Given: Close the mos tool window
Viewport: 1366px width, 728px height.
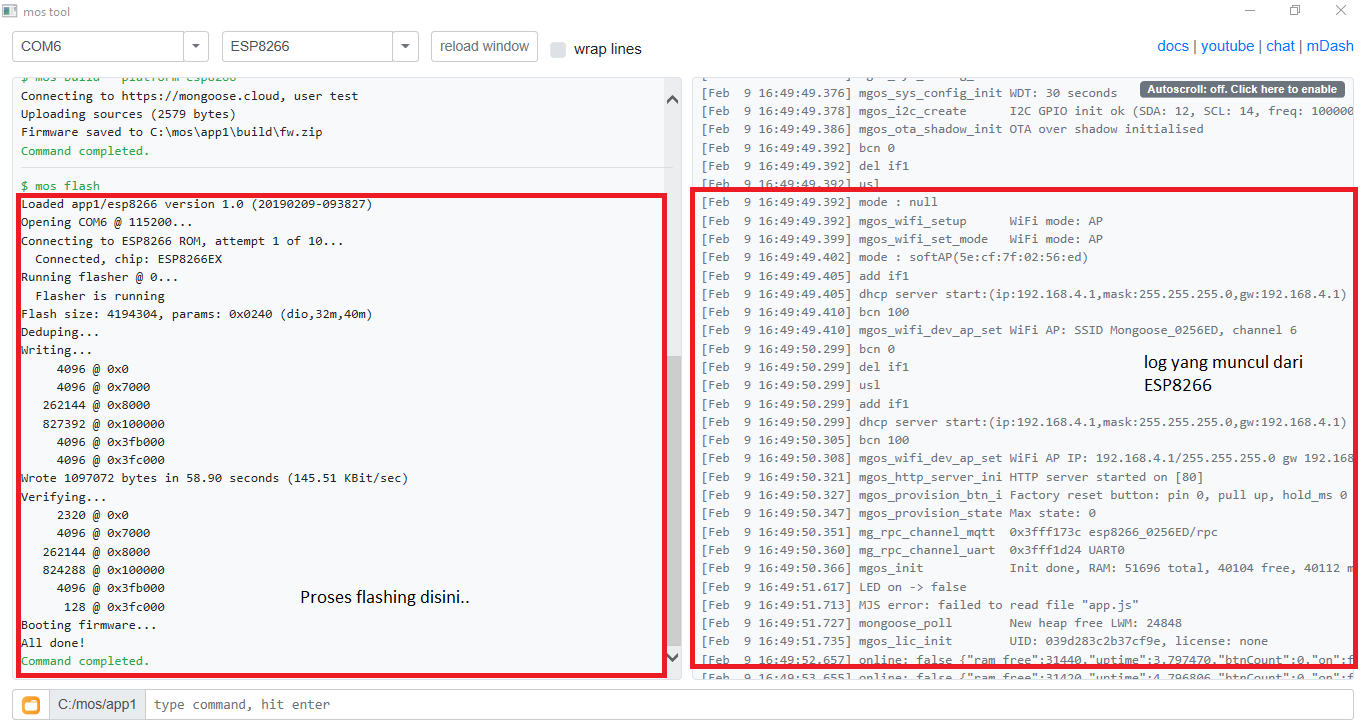Looking at the screenshot, I should click(x=1341, y=11).
